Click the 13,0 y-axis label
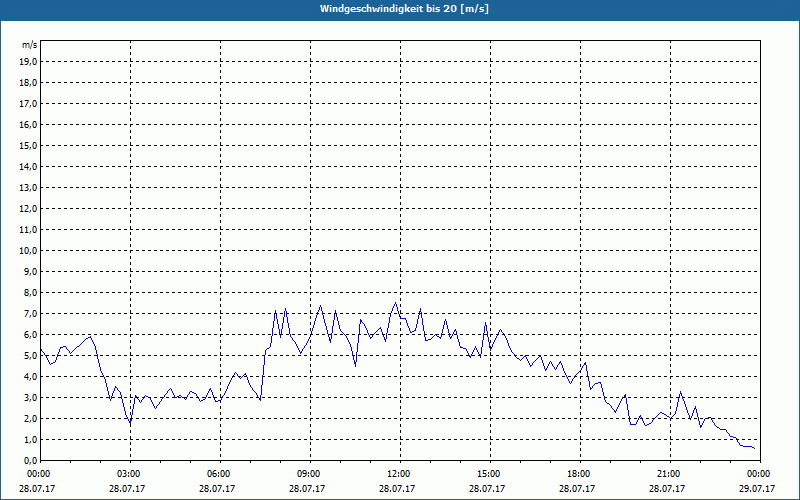 [28, 188]
